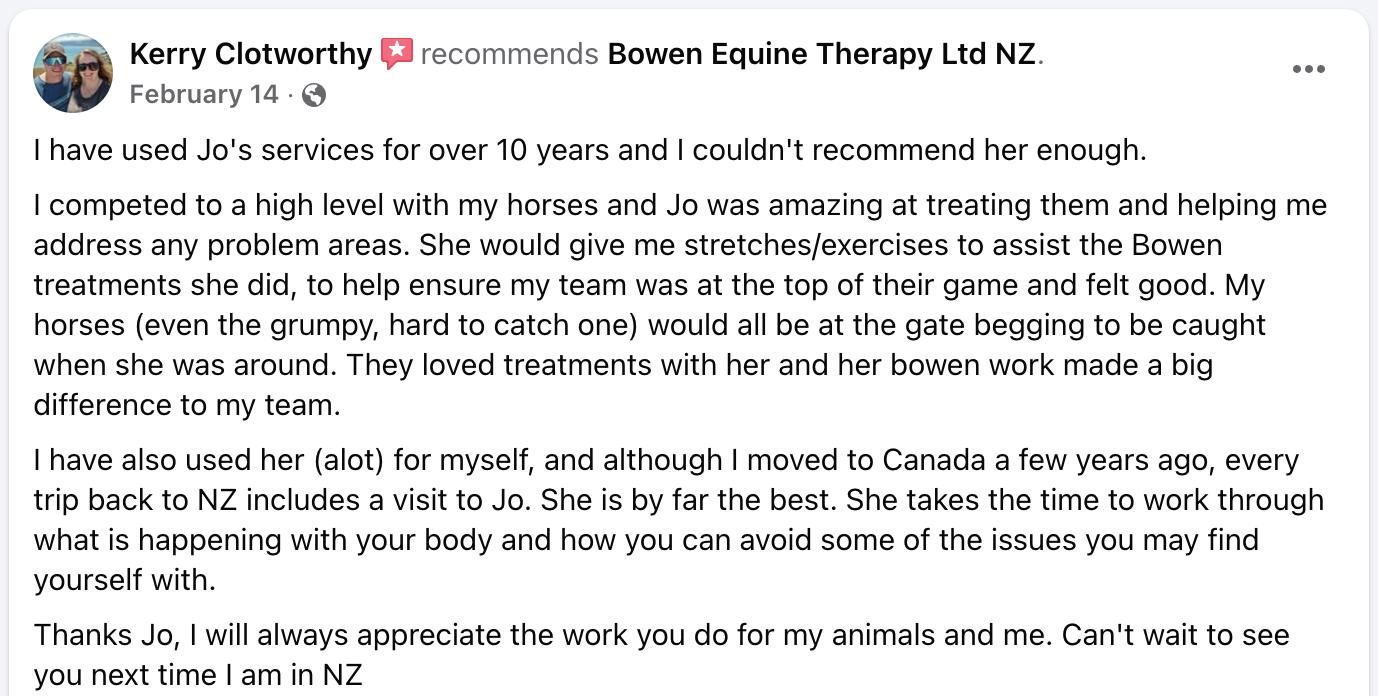The width and height of the screenshot is (1378, 696).
Task: Click the line starting "trip back to NZ"
Action: (x=678, y=500)
